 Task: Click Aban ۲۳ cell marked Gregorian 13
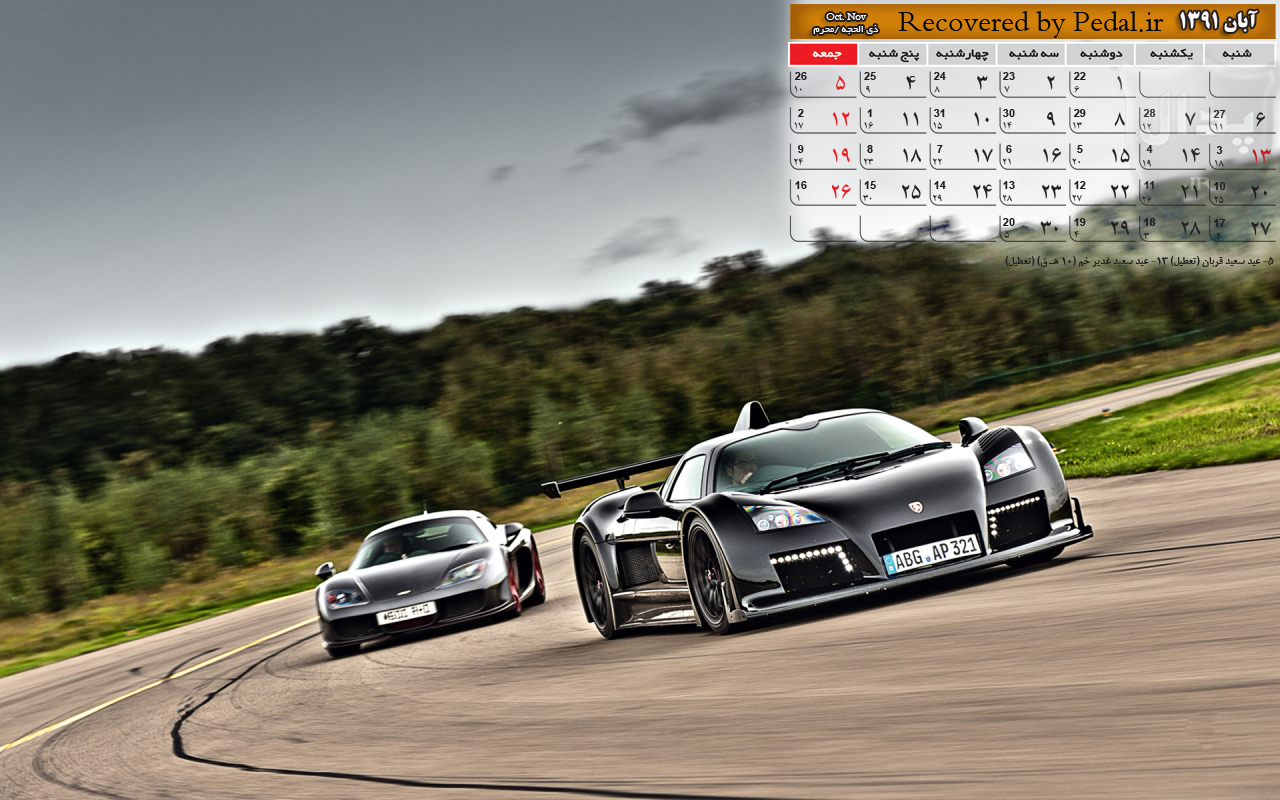[1031, 191]
